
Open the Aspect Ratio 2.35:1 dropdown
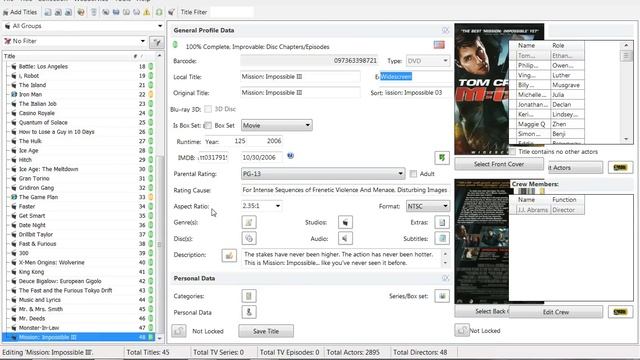tap(261, 206)
